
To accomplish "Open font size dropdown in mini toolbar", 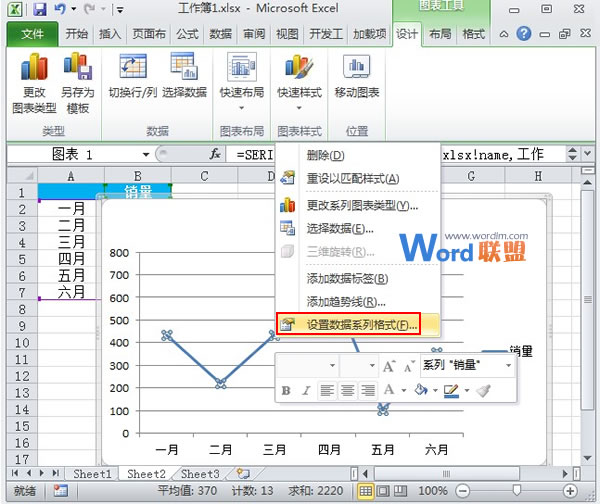I will (372, 365).
